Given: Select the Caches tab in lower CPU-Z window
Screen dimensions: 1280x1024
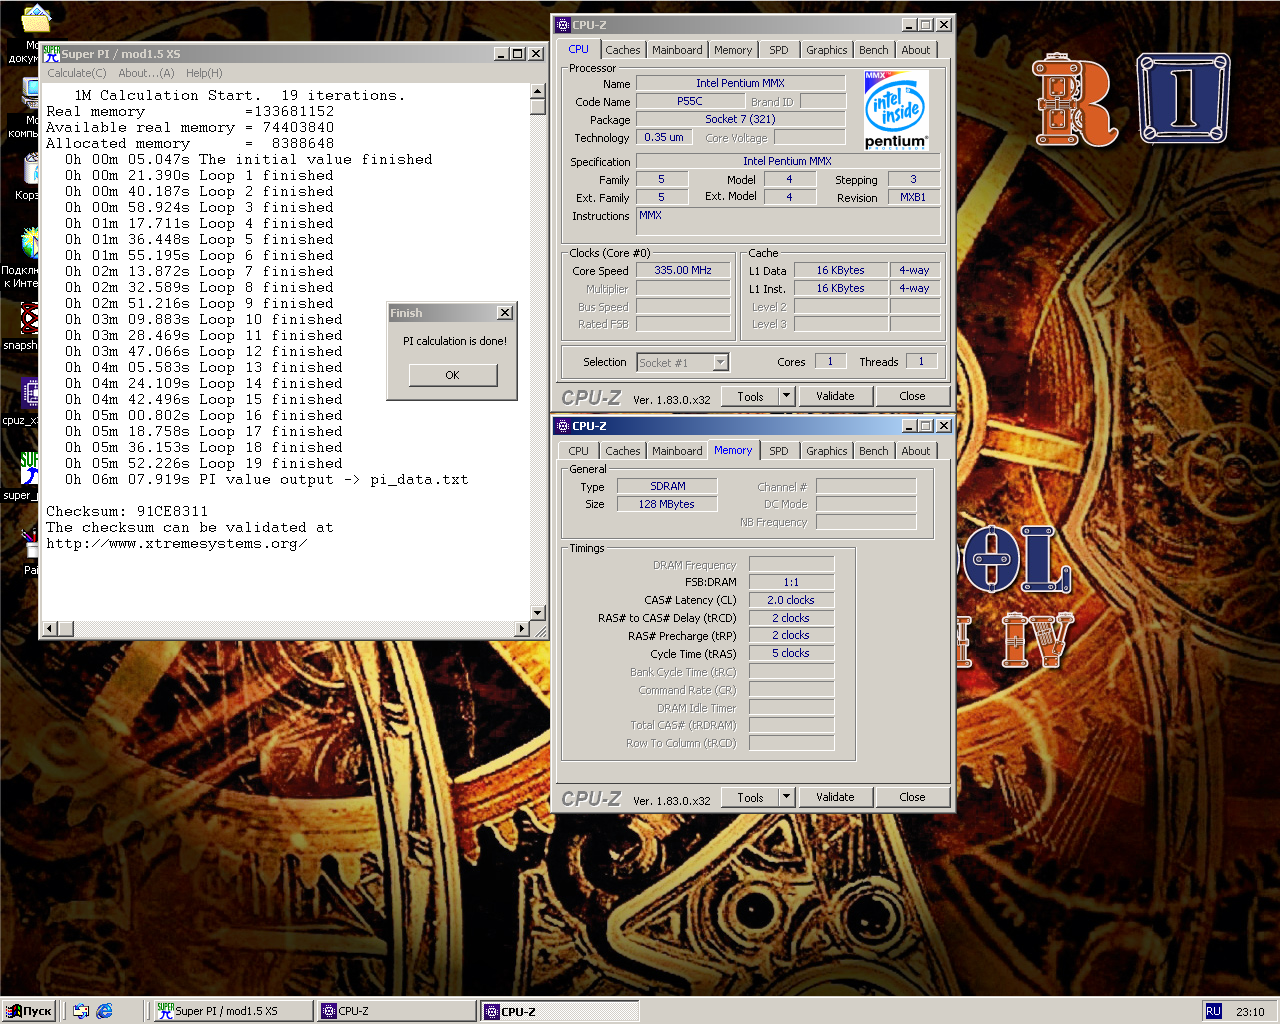Looking at the screenshot, I should pos(623,451).
